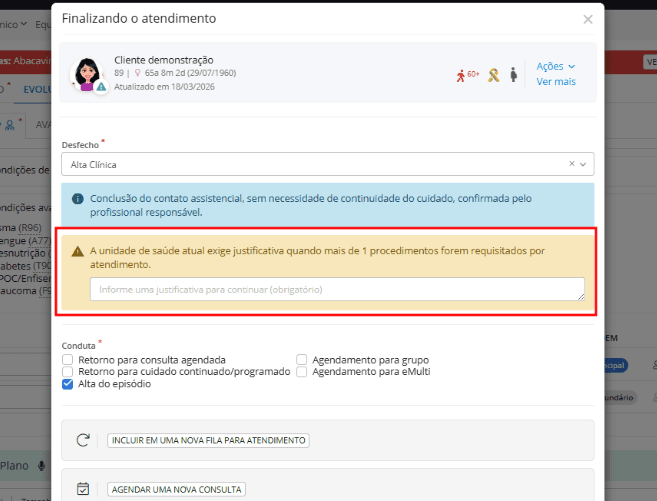Click the alert triangle badge on avatar
Image resolution: width=657 pixels, height=501 pixels.
click(101, 87)
